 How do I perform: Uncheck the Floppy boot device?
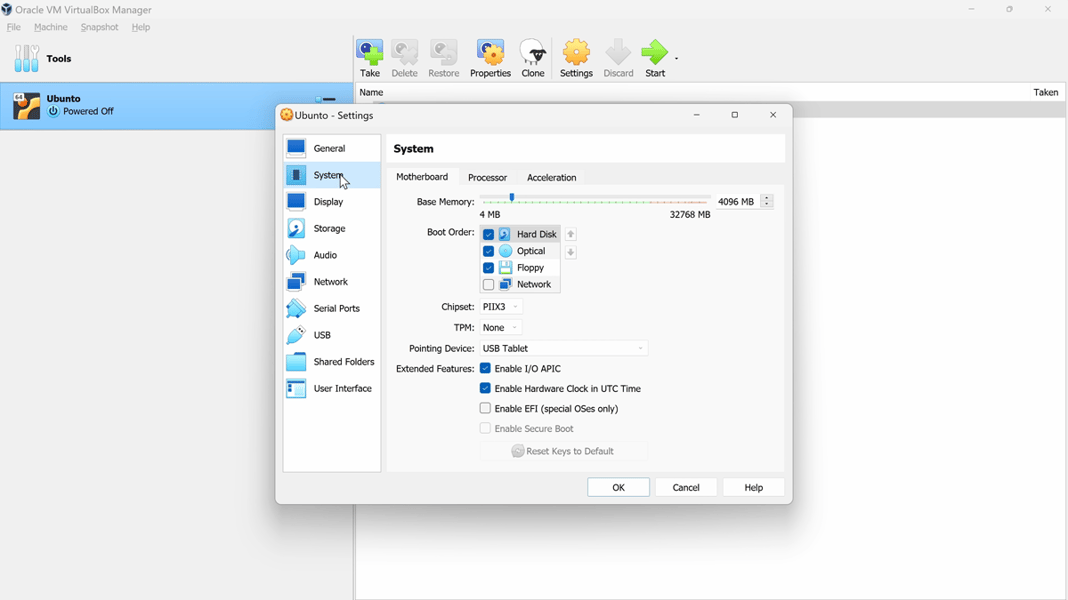(x=488, y=267)
